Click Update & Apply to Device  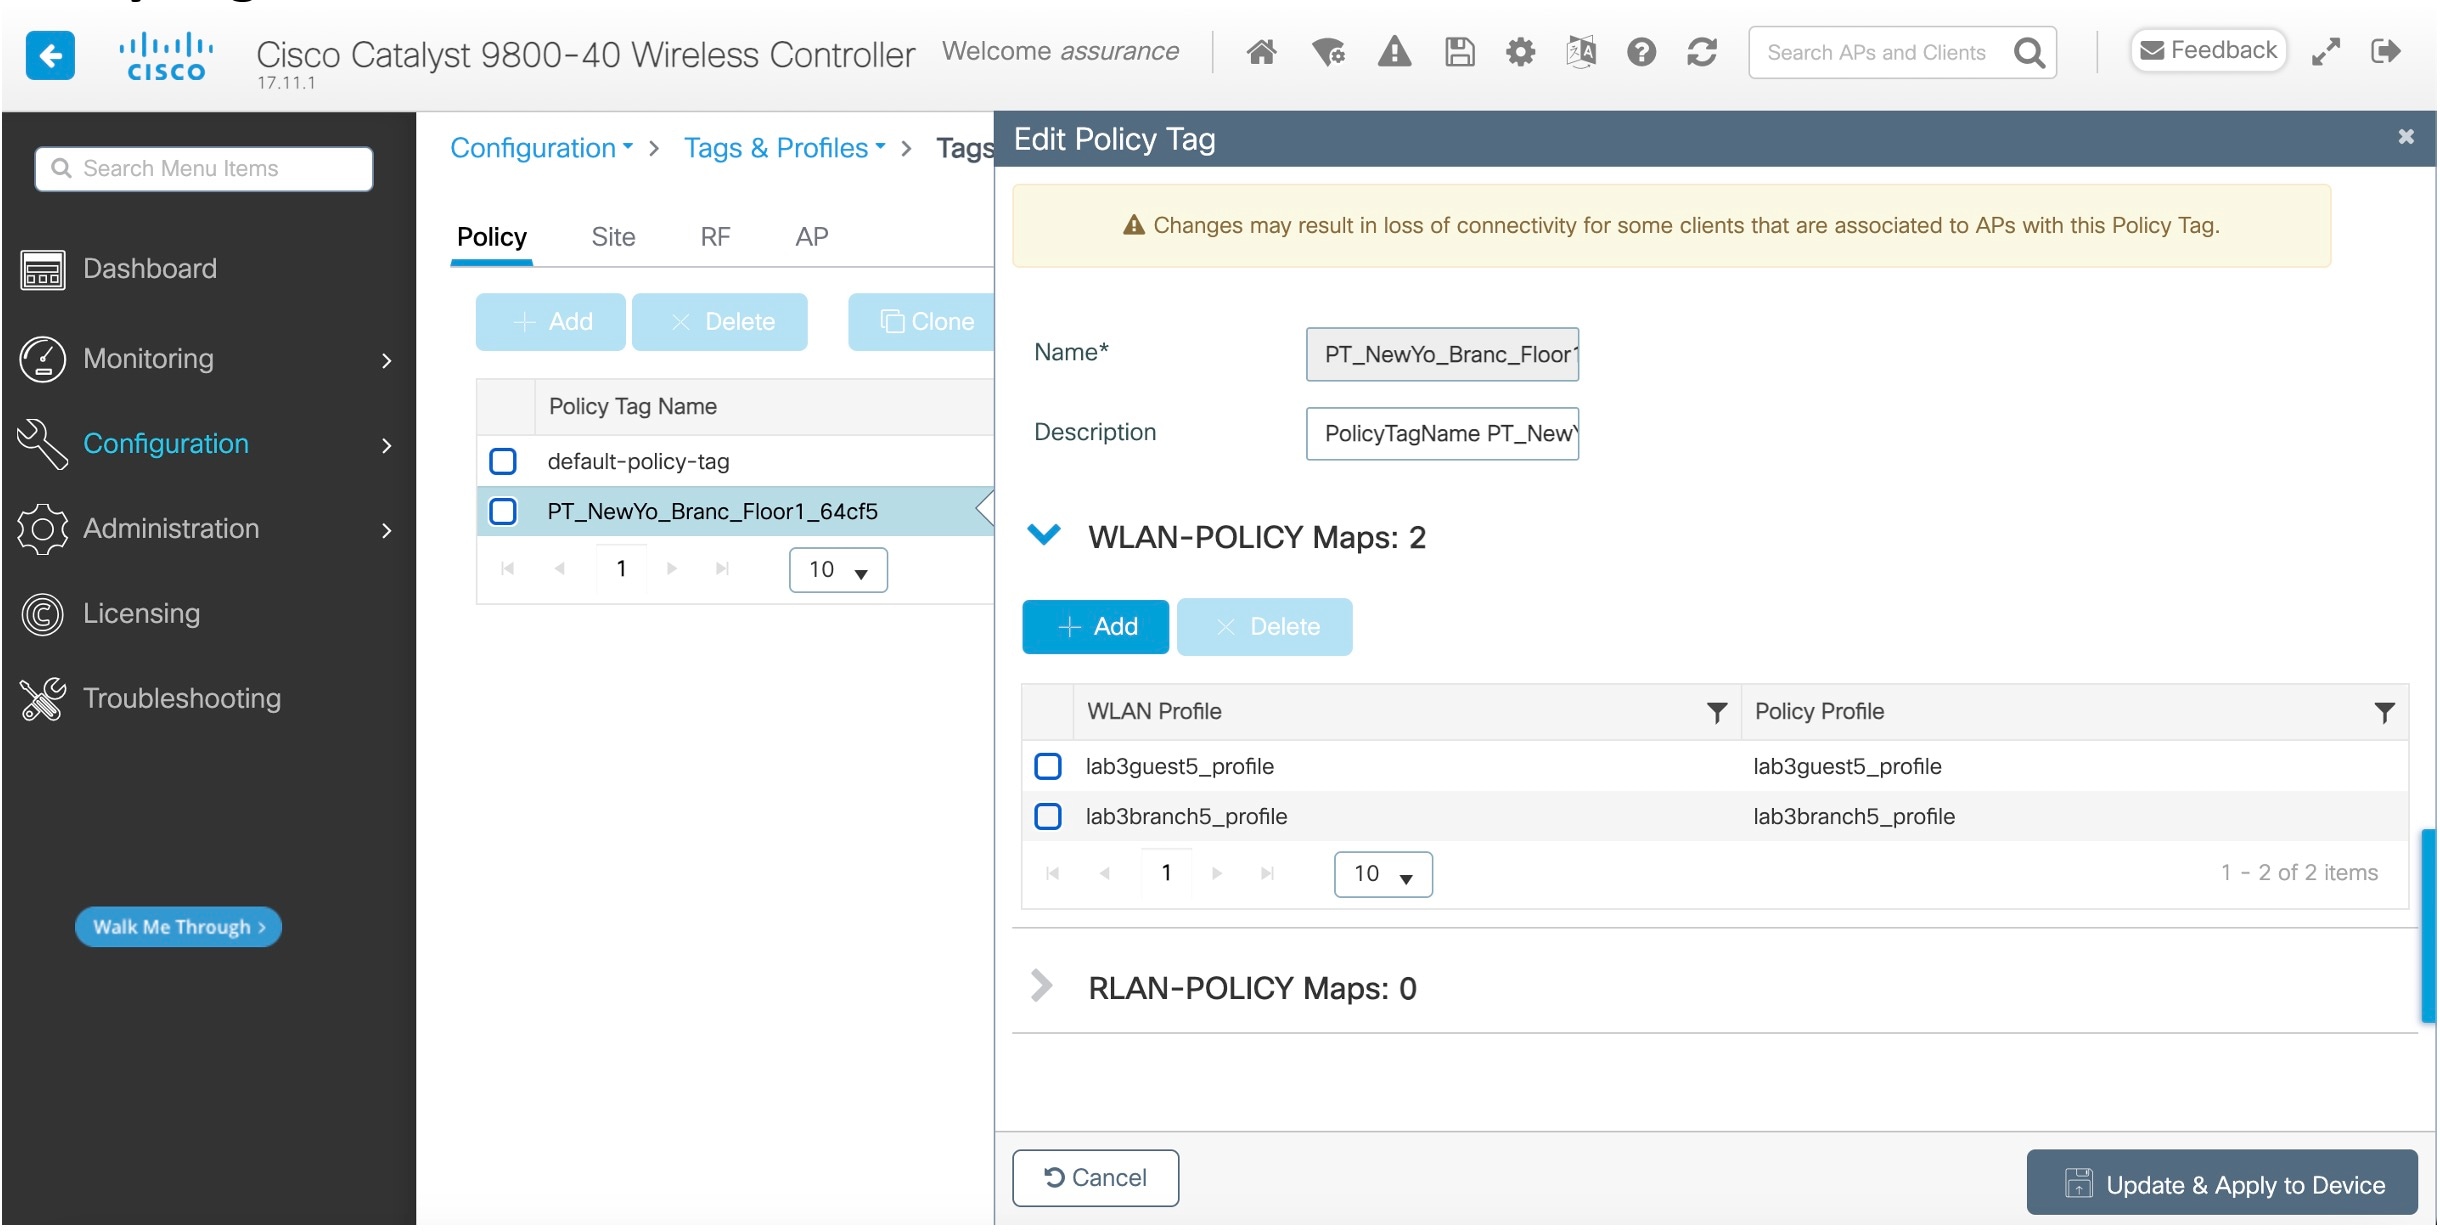click(2222, 1185)
